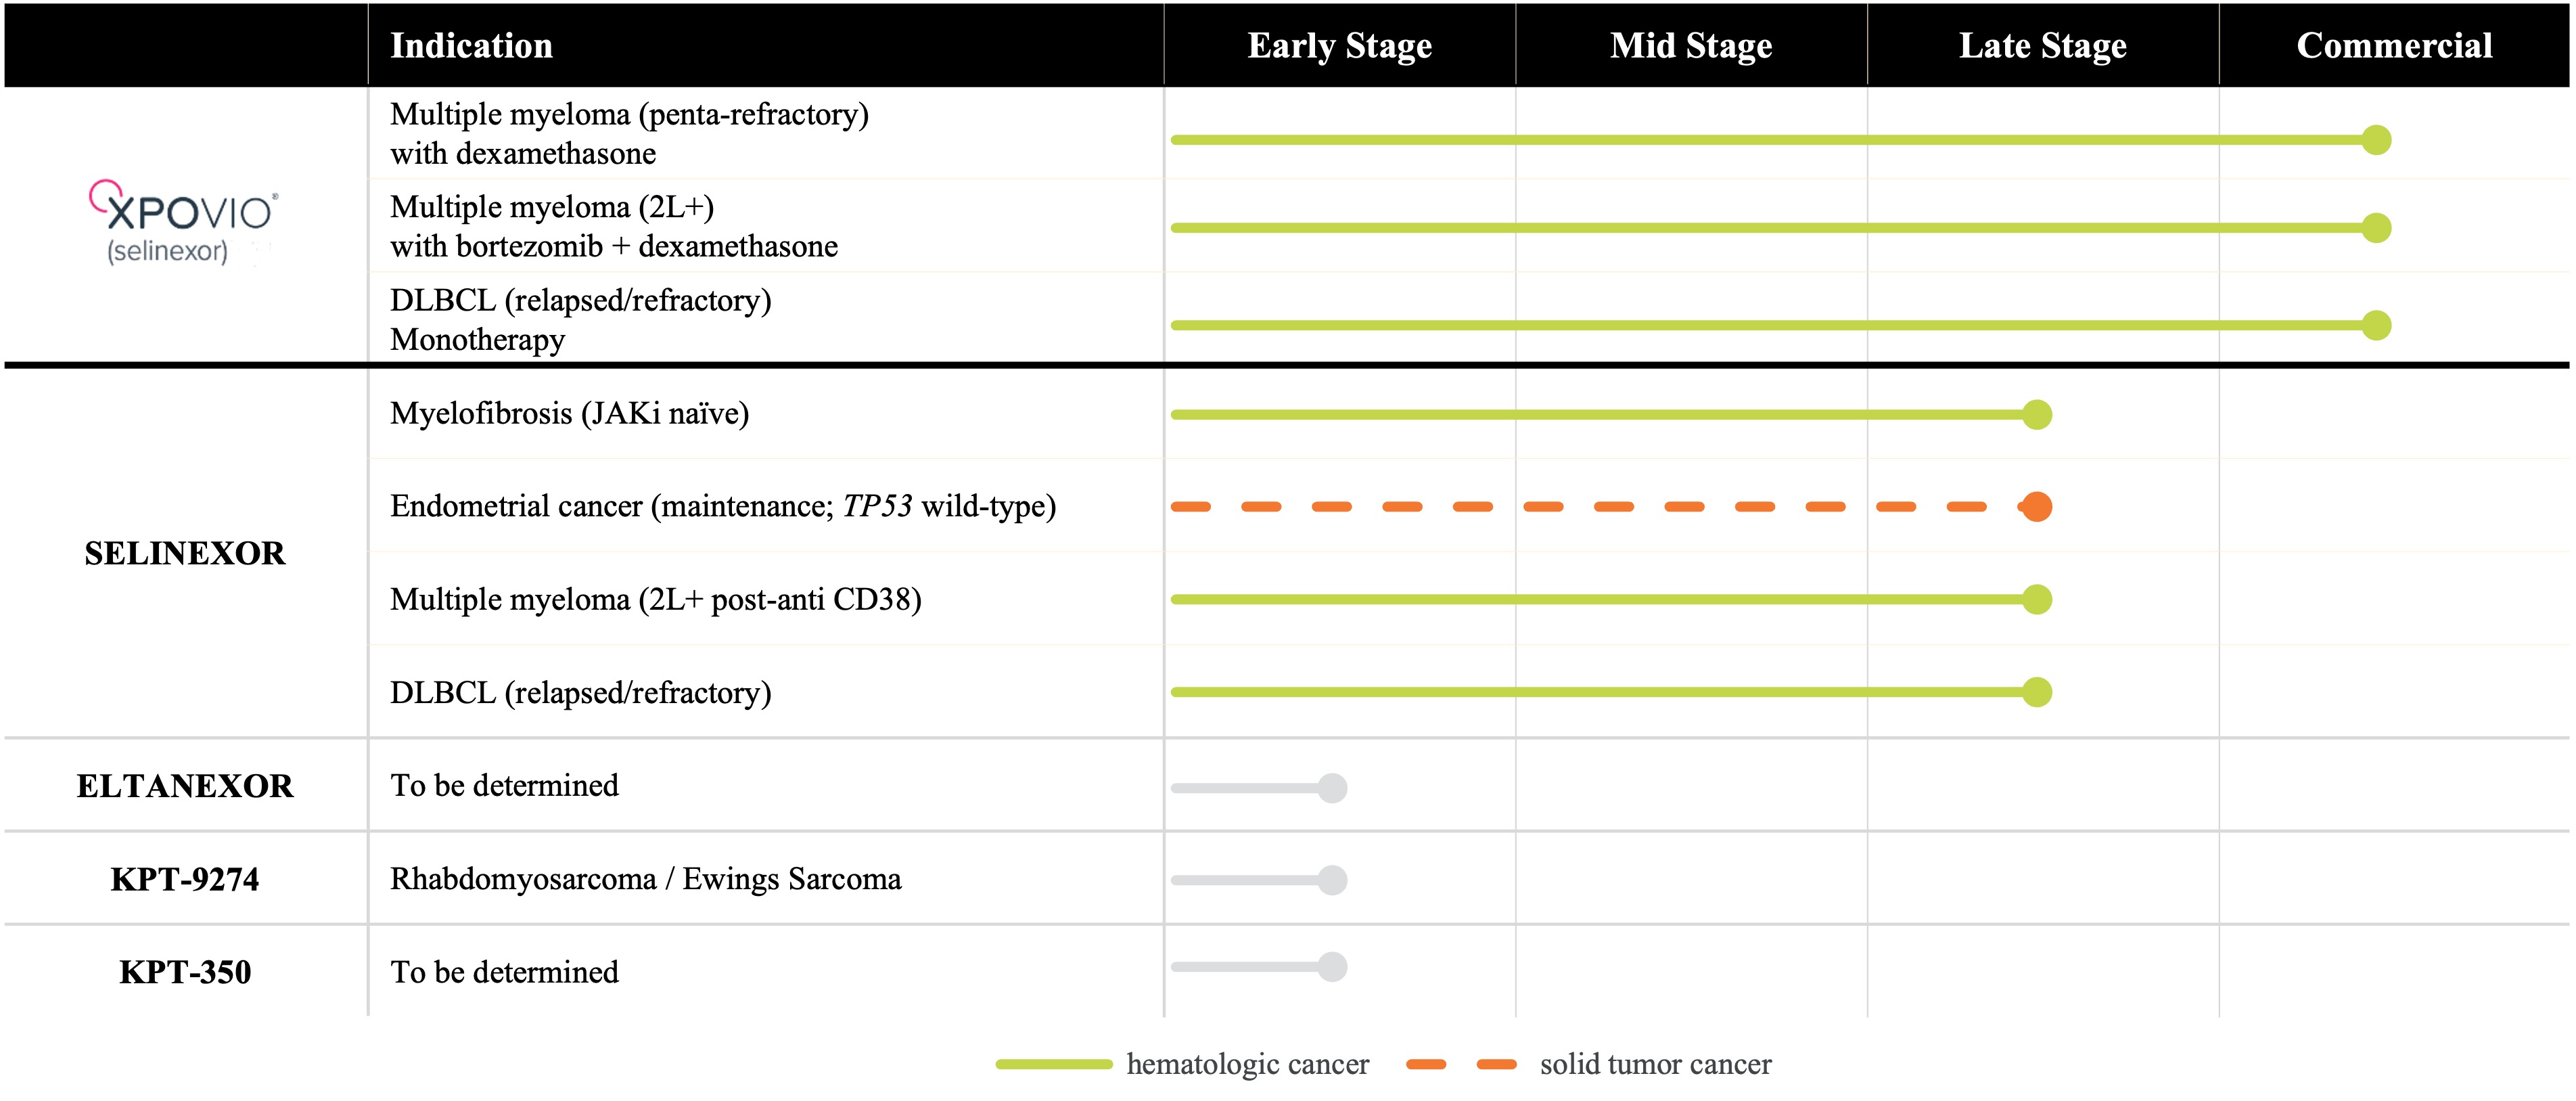Select the Mid Stage column header
Viewport: 2576px width, 1101px height.
click(1690, 46)
